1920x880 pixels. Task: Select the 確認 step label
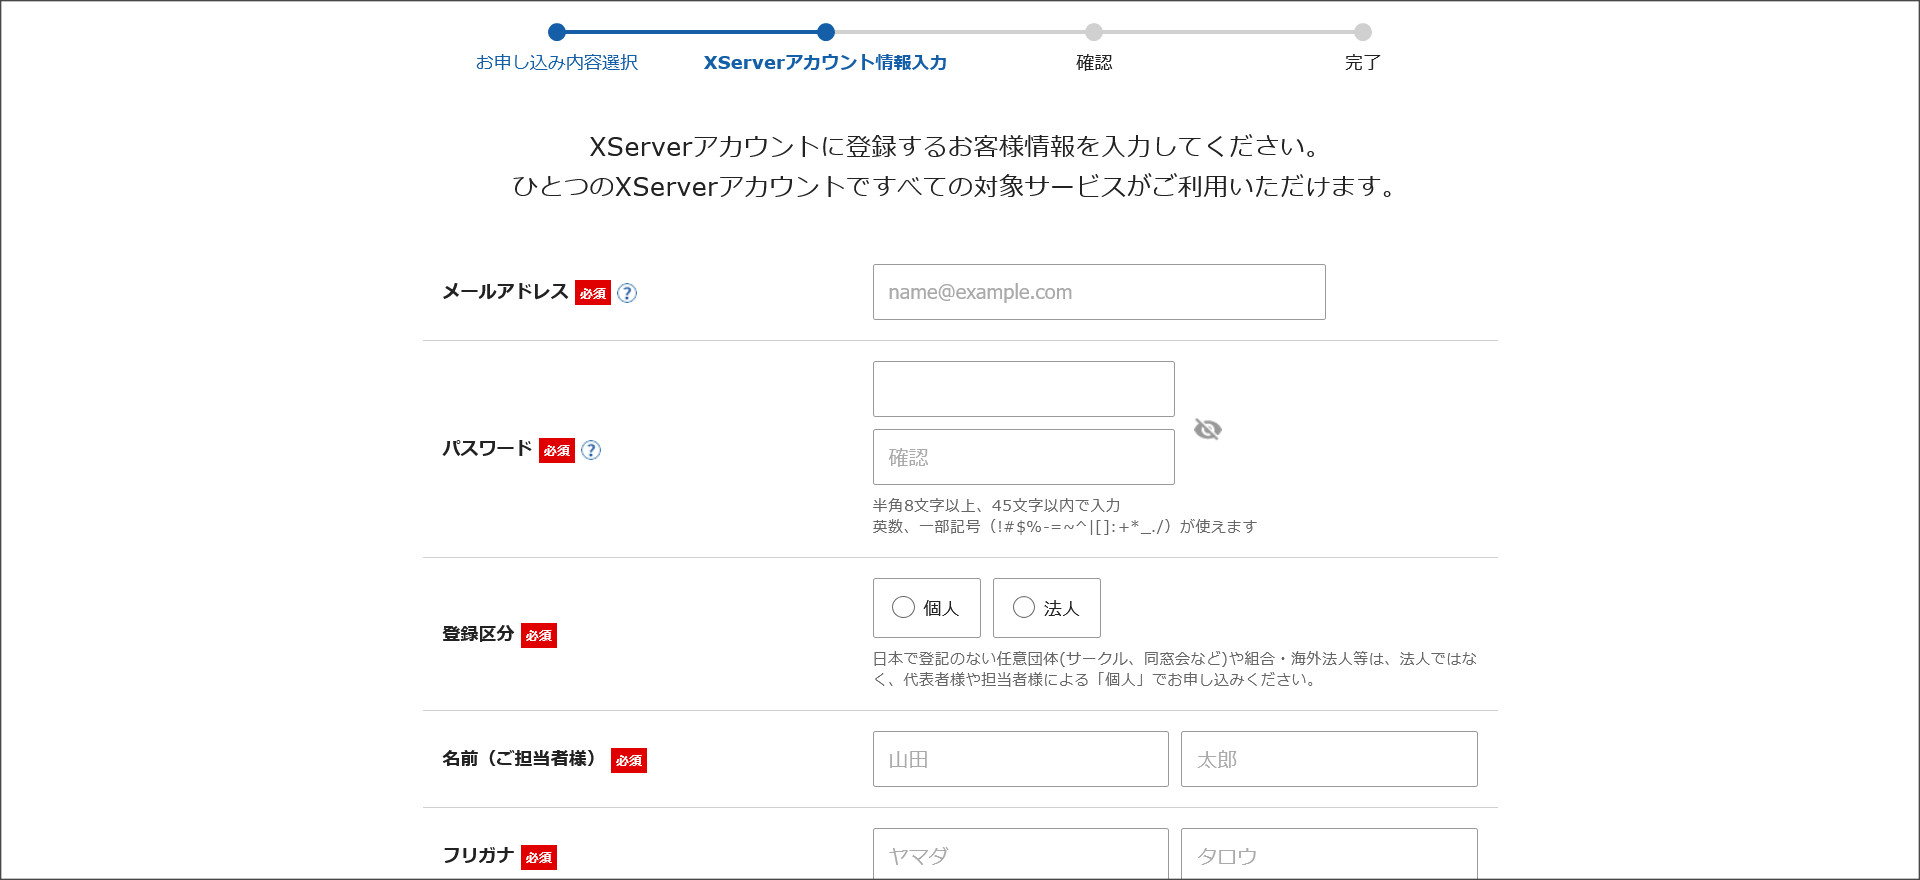pyautogui.click(x=1094, y=62)
